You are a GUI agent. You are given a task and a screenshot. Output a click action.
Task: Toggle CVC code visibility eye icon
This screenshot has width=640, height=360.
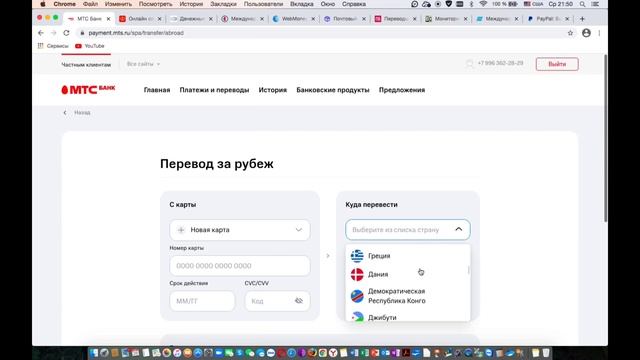pos(299,301)
